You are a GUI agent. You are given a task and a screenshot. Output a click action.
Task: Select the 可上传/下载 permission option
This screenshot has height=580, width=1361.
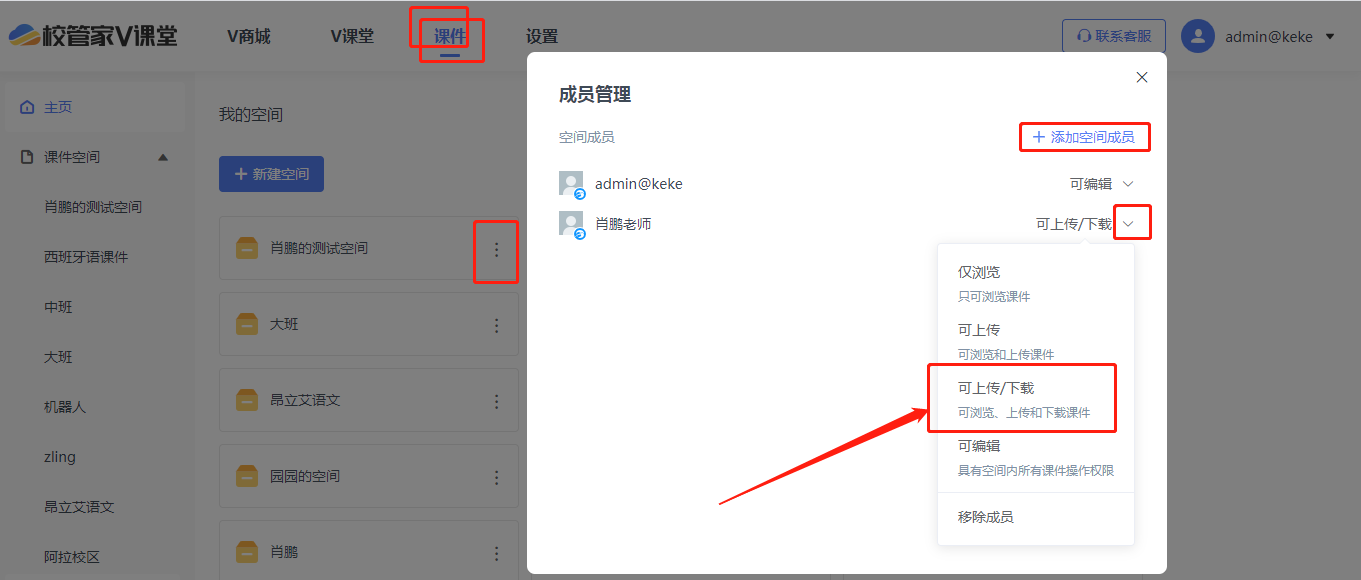click(1036, 399)
